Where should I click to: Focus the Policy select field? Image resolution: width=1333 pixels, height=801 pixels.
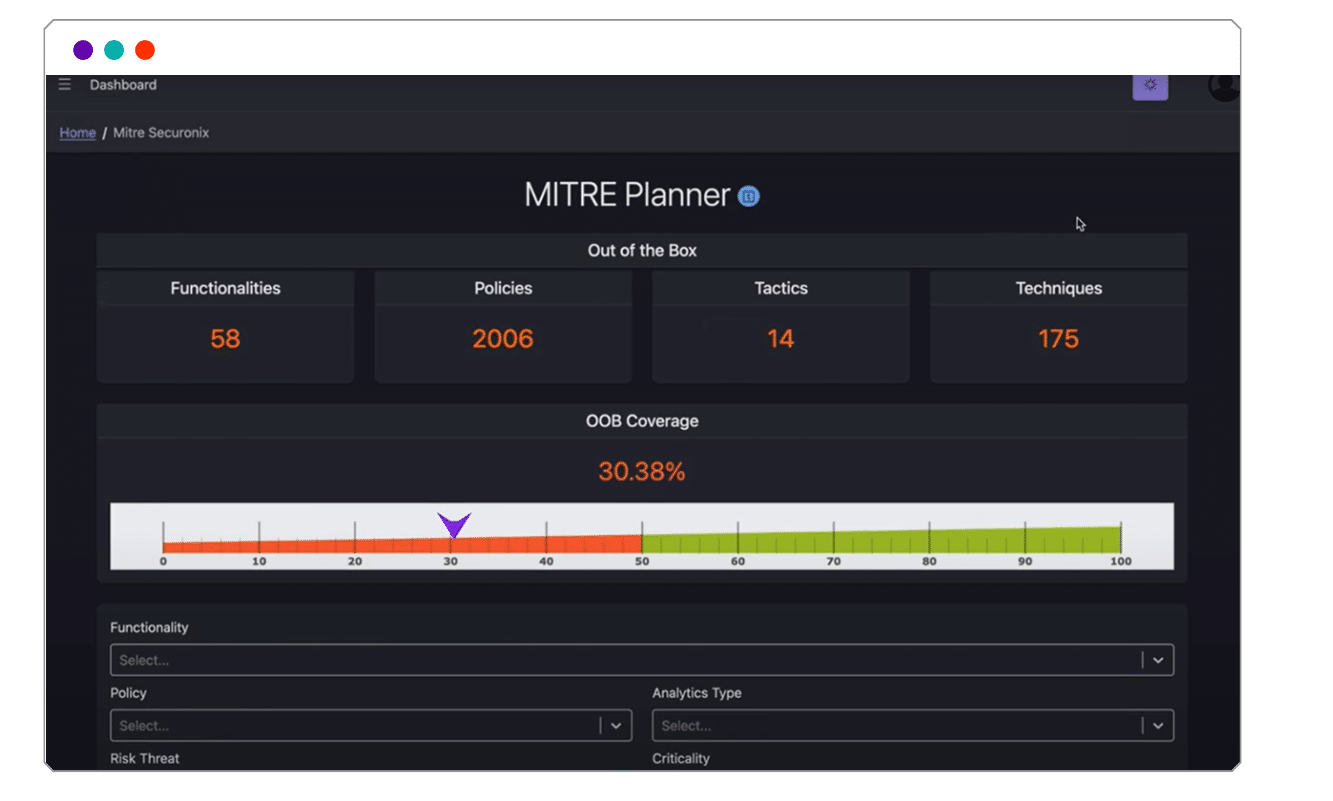371,726
